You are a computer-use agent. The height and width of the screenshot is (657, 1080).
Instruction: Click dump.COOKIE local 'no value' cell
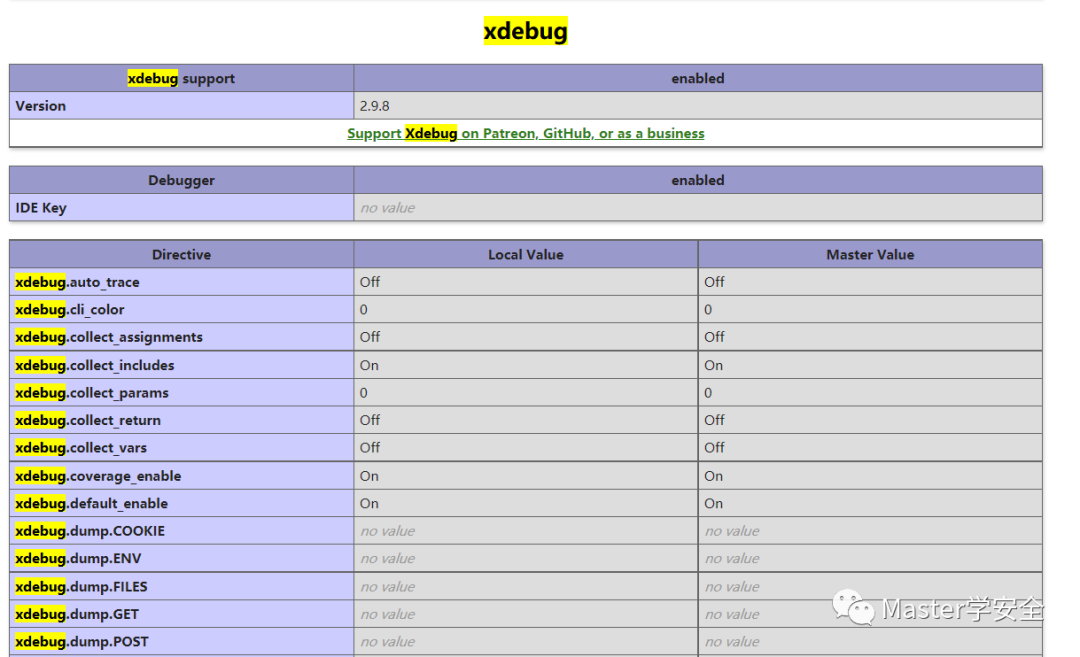coord(526,532)
